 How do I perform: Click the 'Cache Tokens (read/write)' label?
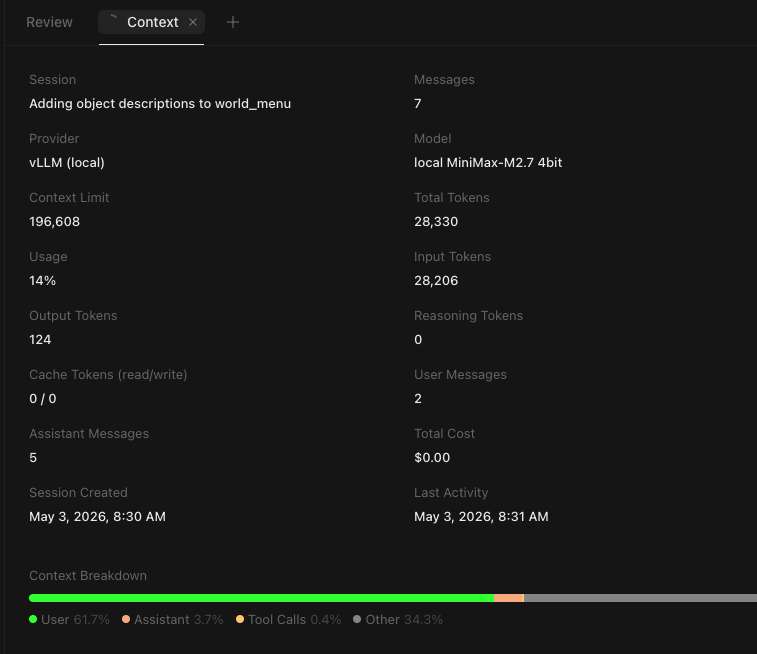[108, 375]
